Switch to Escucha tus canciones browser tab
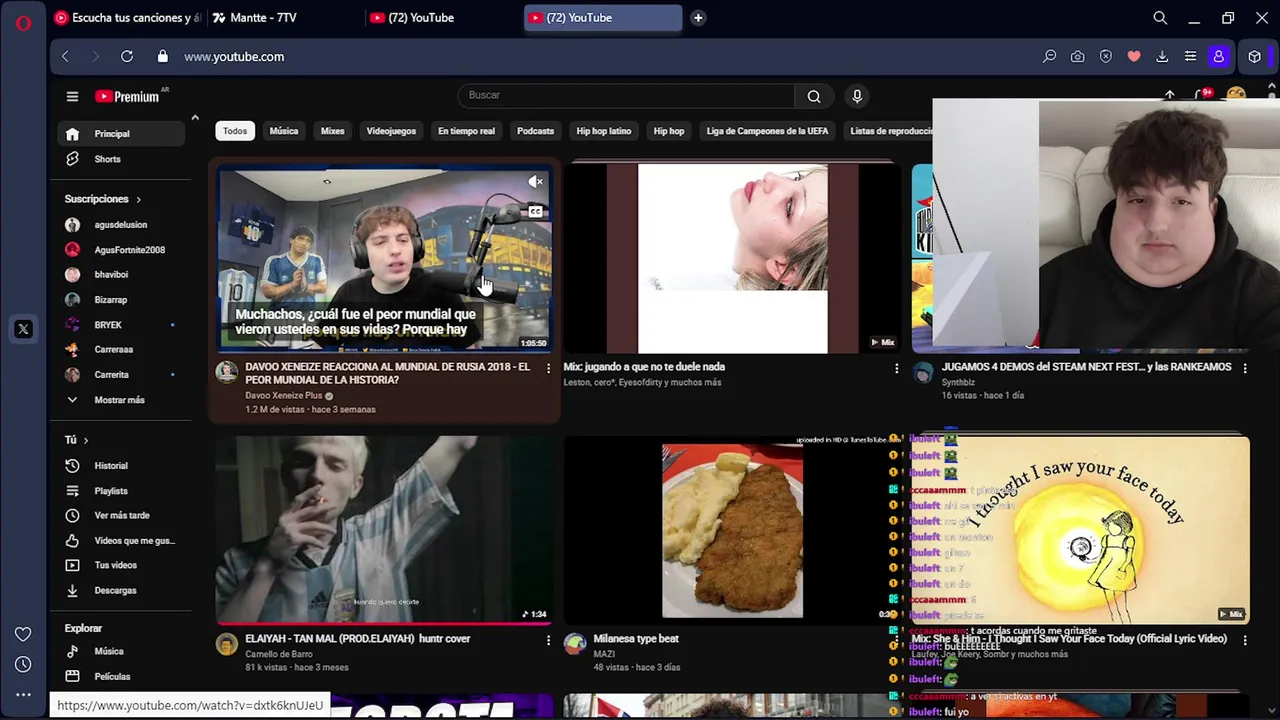The height and width of the screenshot is (720, 1280). click(126, 18)
